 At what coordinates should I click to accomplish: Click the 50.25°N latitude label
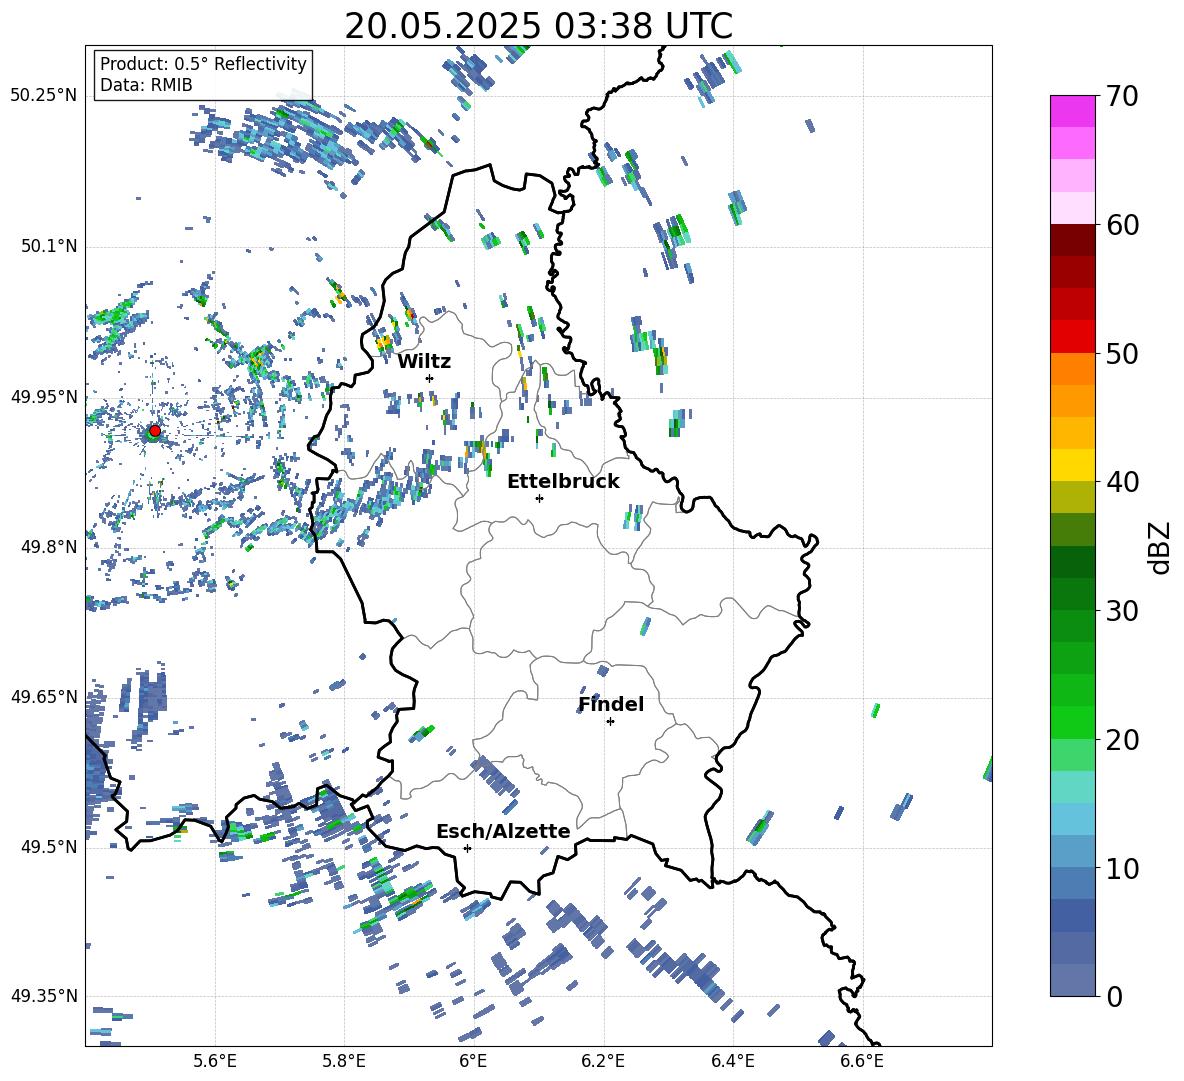pyautogui.click(x=44, y=96)
